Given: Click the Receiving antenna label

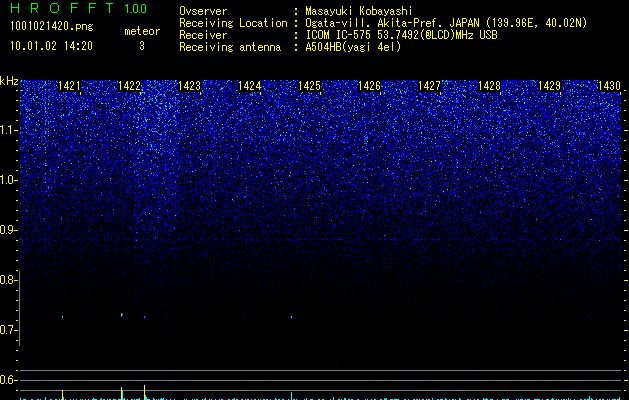Looking at the screenshot, I should coord(230,47).
